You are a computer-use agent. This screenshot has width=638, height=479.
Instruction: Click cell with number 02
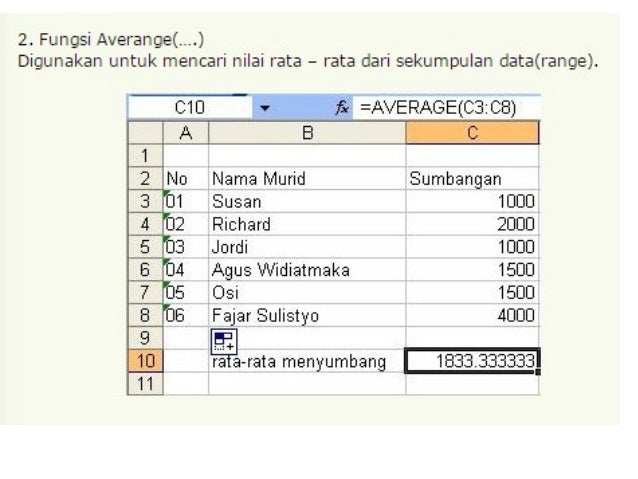click(x=186, y=224)
